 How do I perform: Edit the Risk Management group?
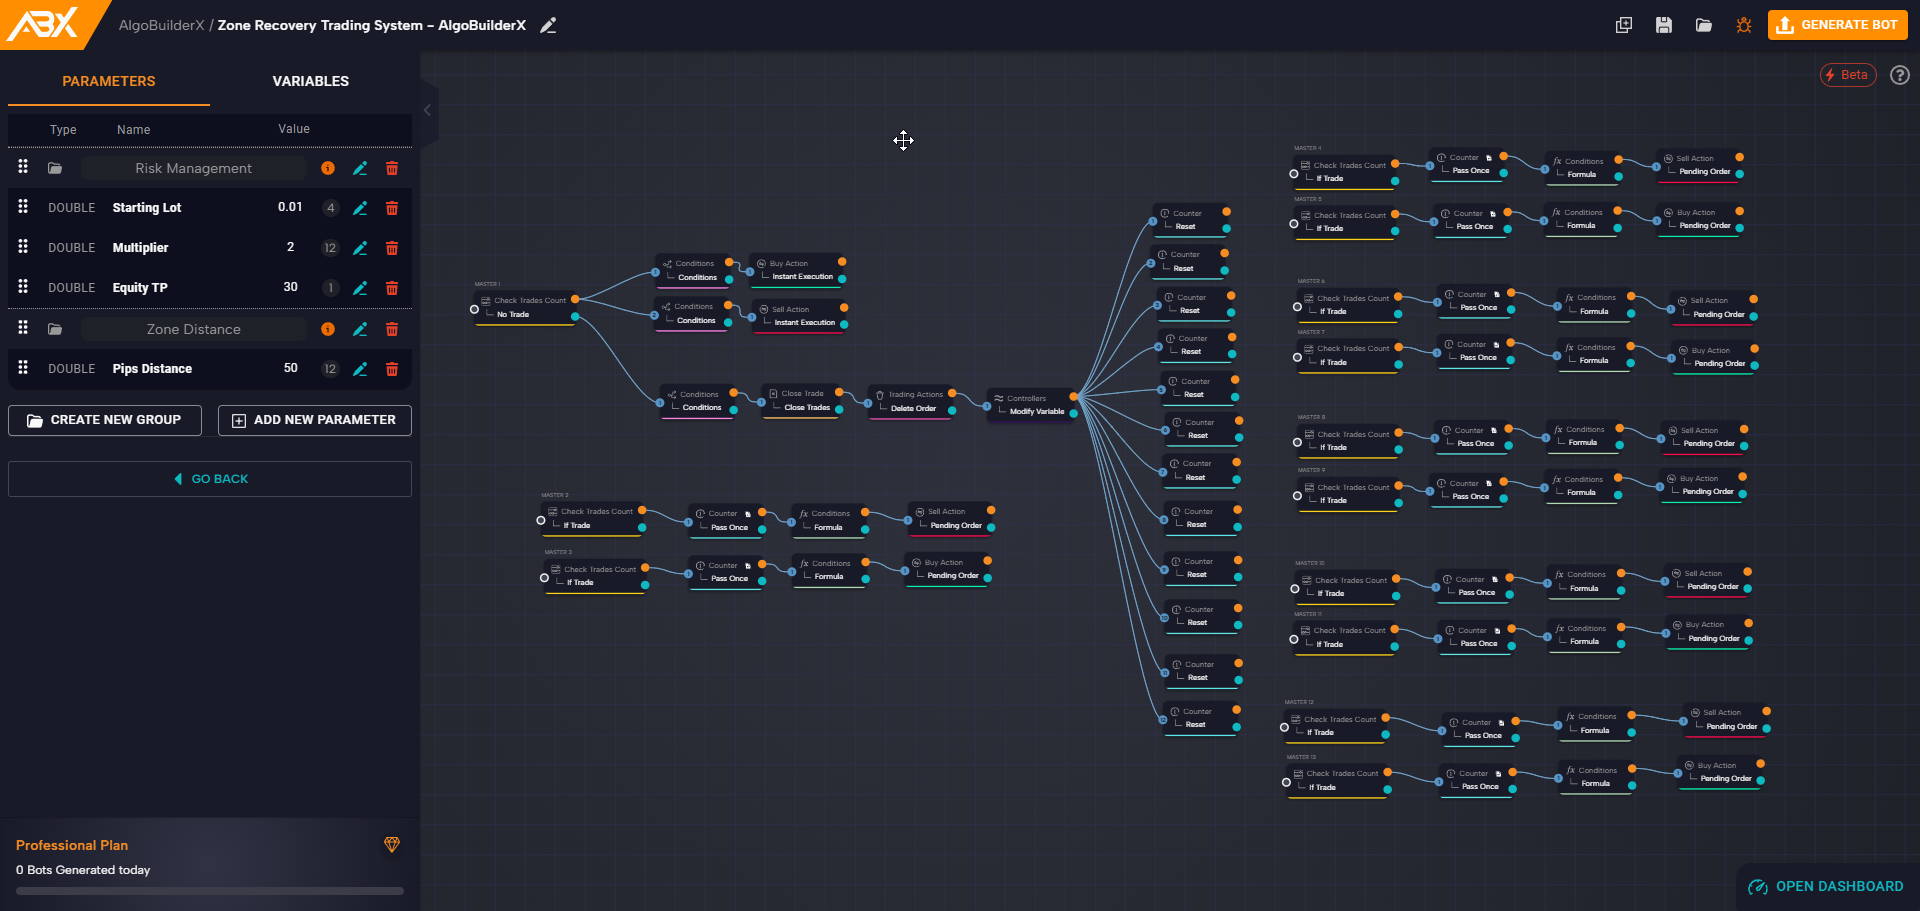pyautogui.click(x=360, y=168)
